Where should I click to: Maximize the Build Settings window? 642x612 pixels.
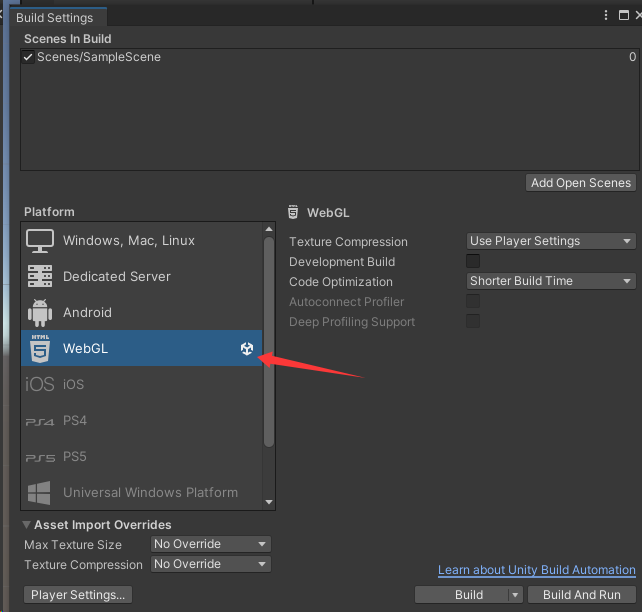624,15
